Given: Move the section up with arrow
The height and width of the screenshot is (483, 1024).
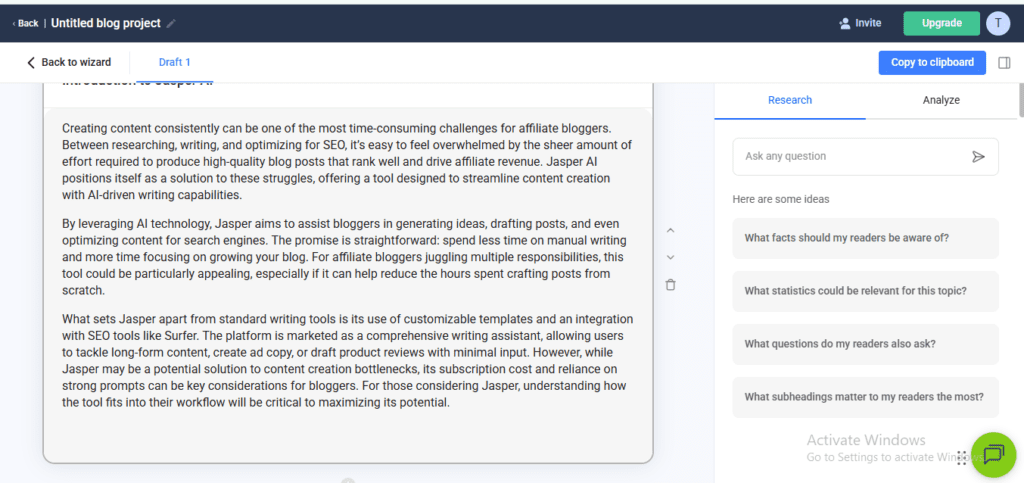Looking at the screenshot, I should (x=670, y=230).
